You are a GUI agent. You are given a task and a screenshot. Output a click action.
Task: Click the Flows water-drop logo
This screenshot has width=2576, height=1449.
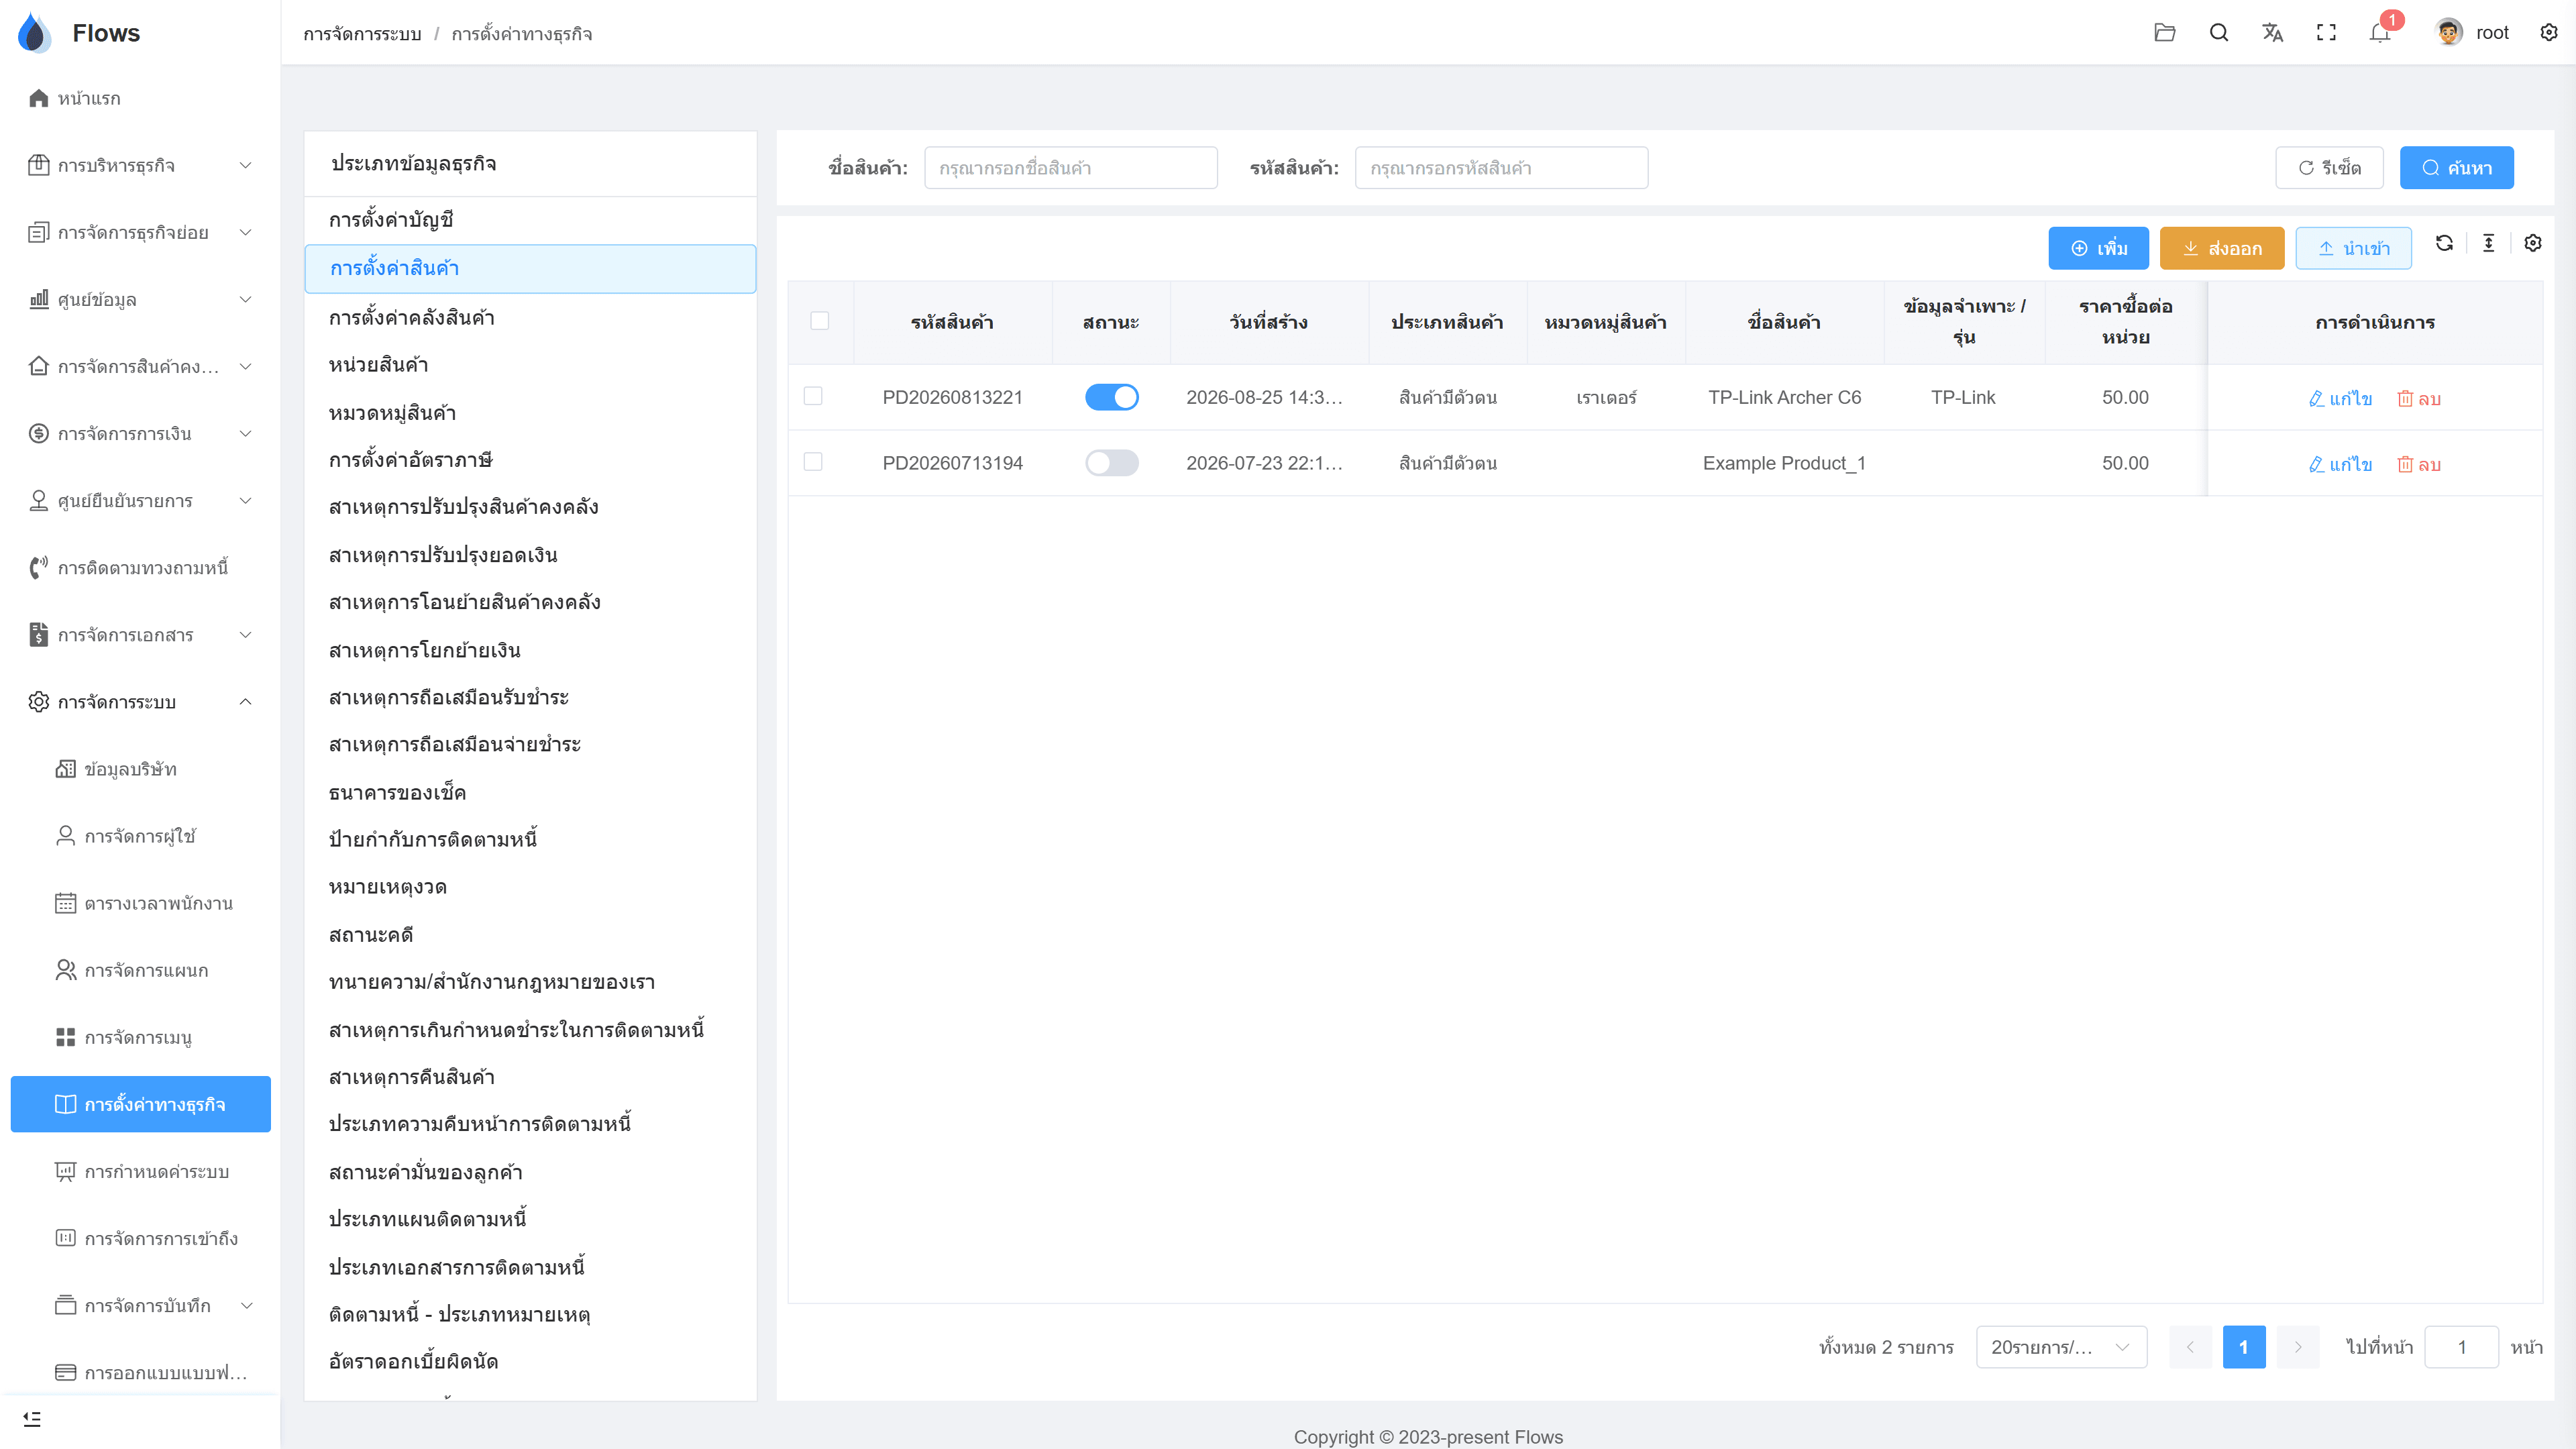point(35,32)
